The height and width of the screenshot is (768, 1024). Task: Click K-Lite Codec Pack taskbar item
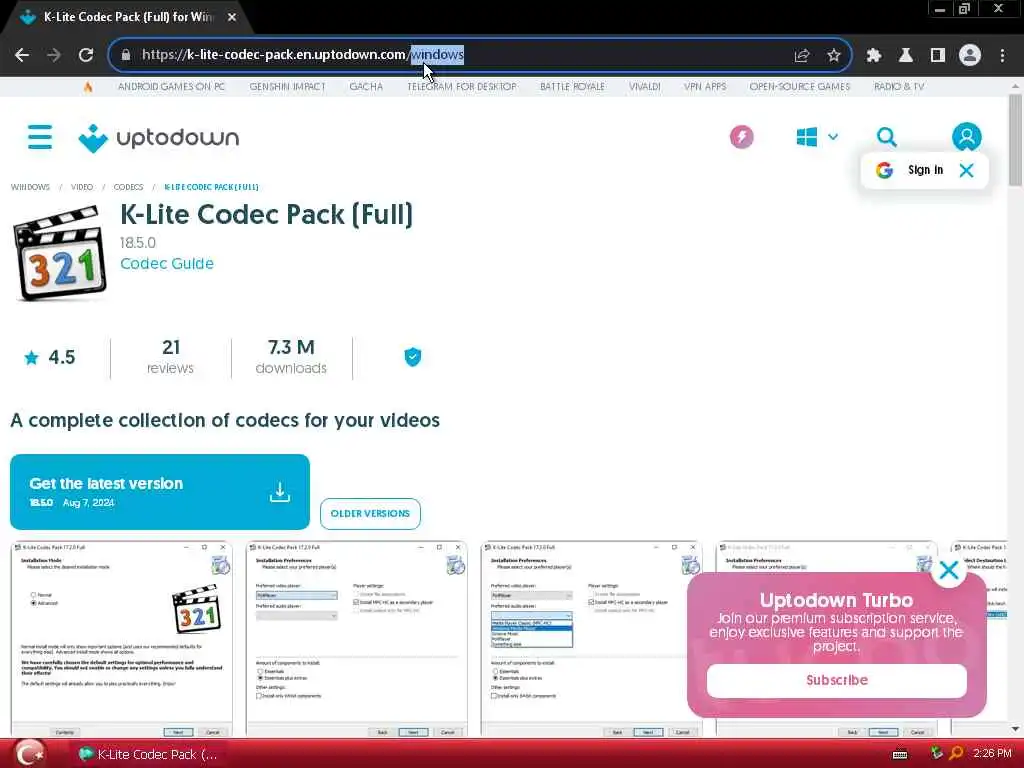(x=148, y=754)
